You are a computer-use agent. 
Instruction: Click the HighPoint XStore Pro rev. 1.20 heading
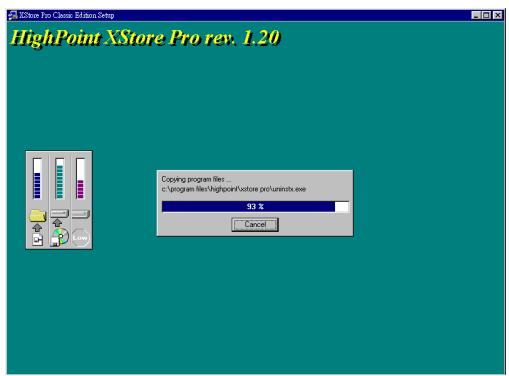(145, 37)
